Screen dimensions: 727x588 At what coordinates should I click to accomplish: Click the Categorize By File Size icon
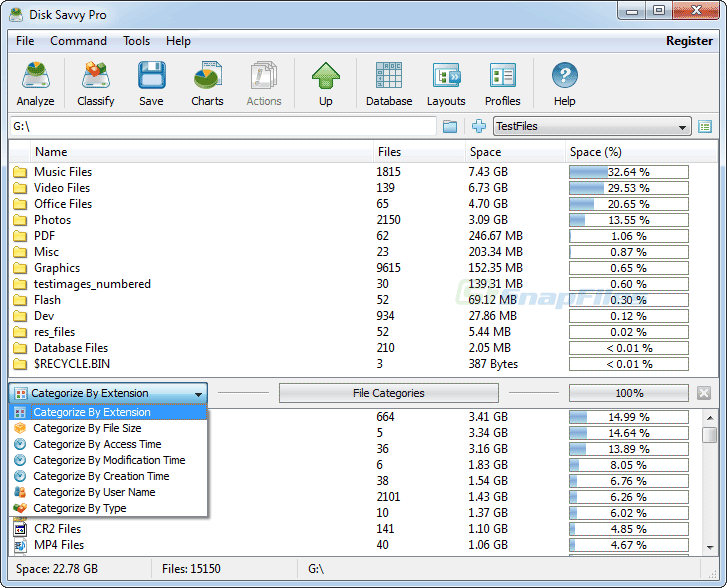(x=20, y=428)
